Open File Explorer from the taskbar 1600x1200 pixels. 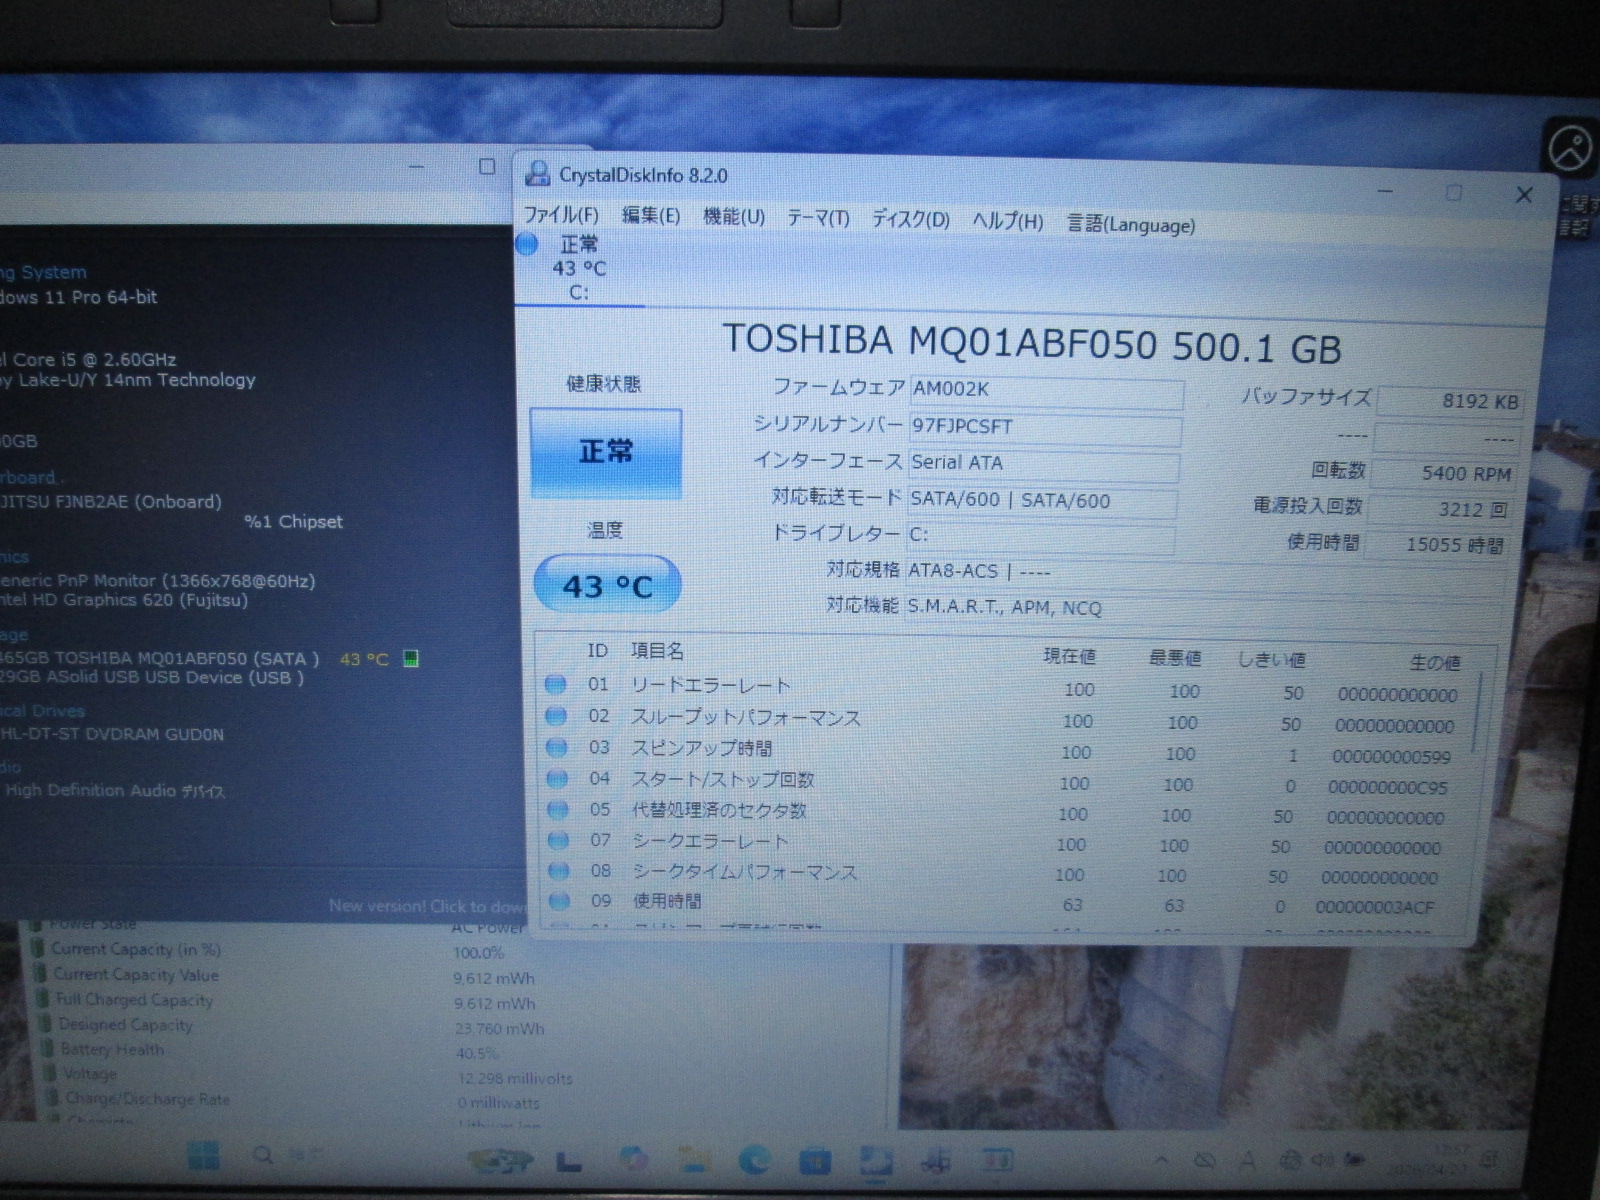(694, 1159)
